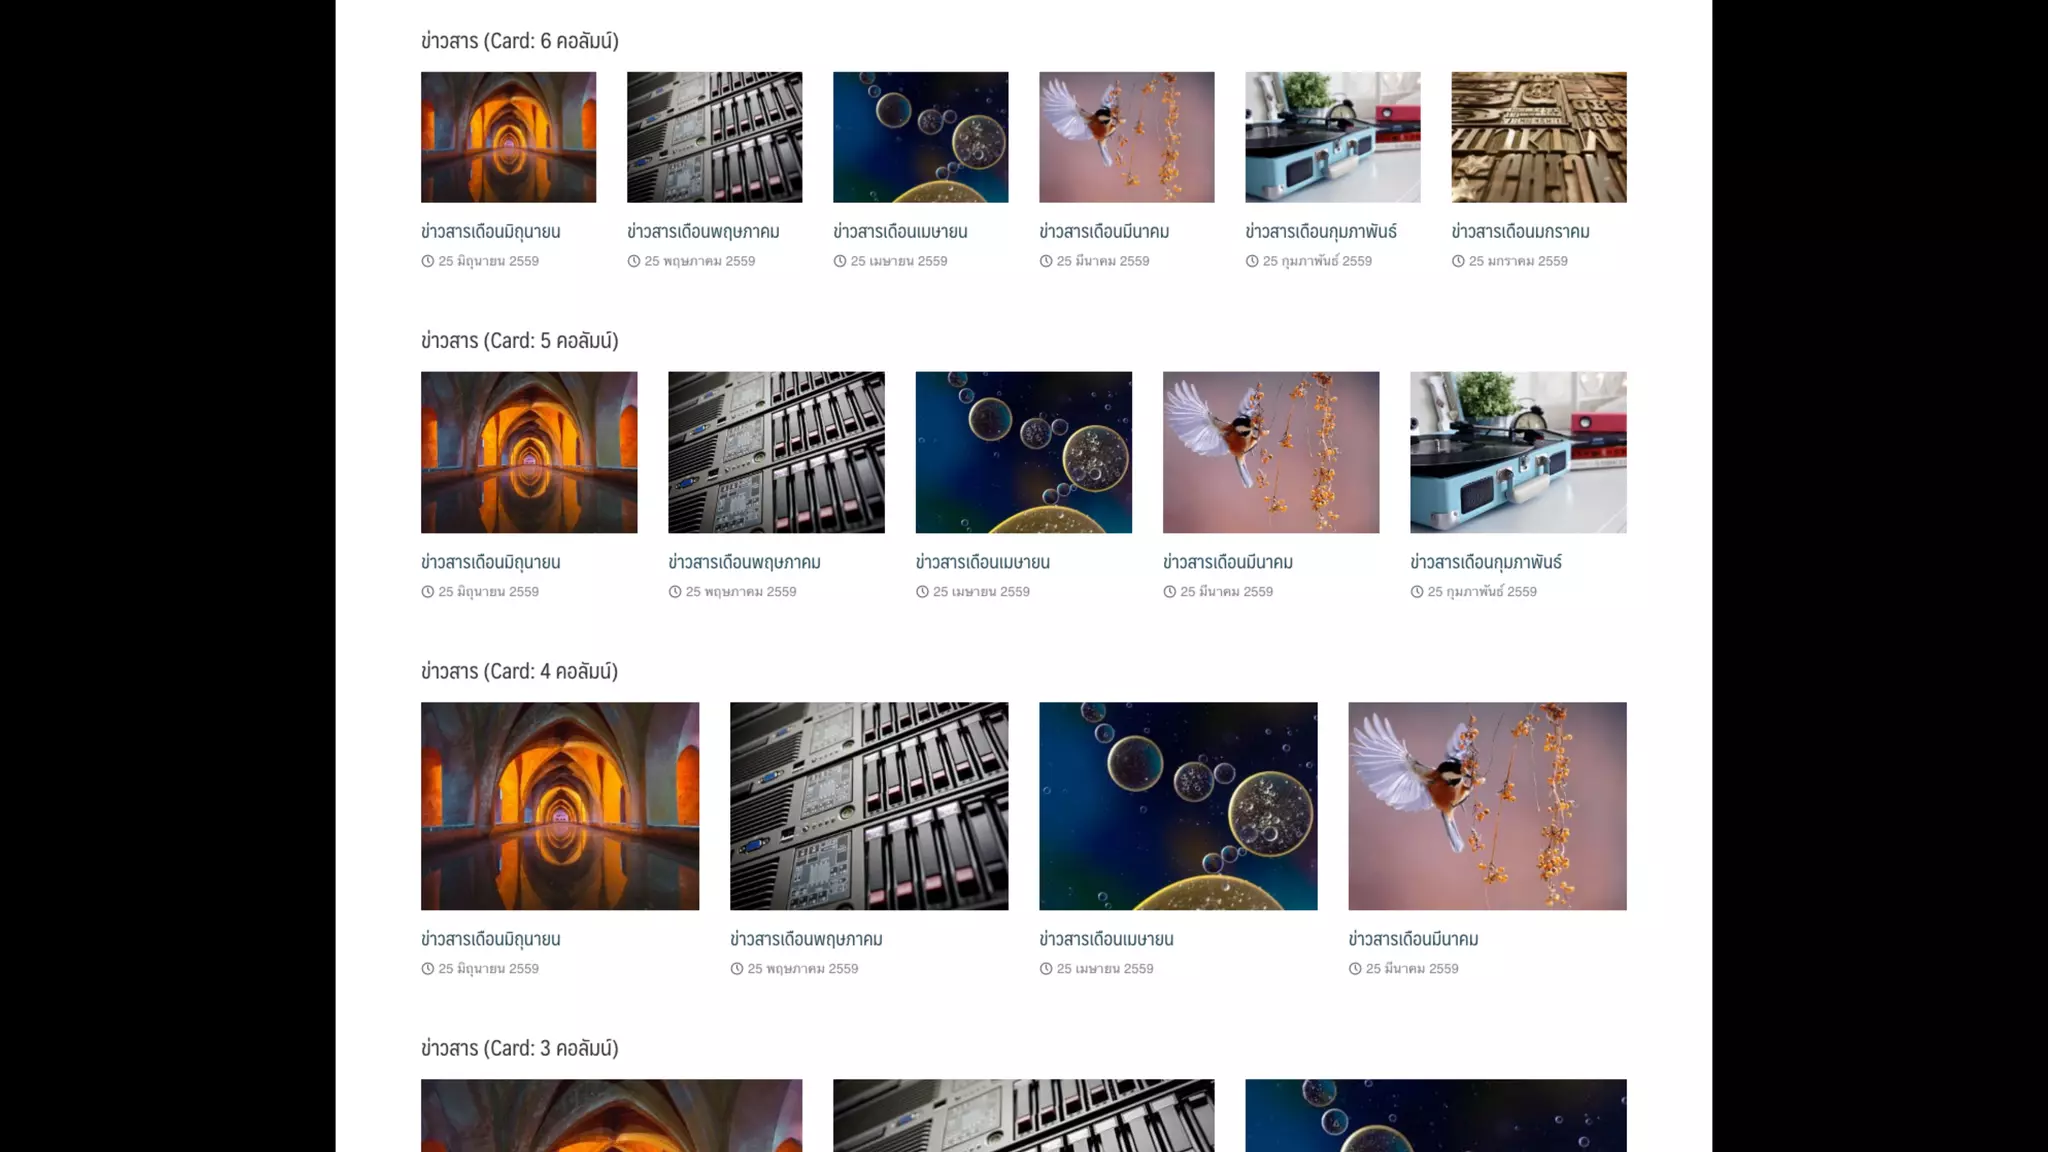The width and height of the screenshot is (2048, 1152).
Task: Open ข่าวสารเดือนกุมภาพันธ์ link in 5-column row
Action: point(1485,562)
